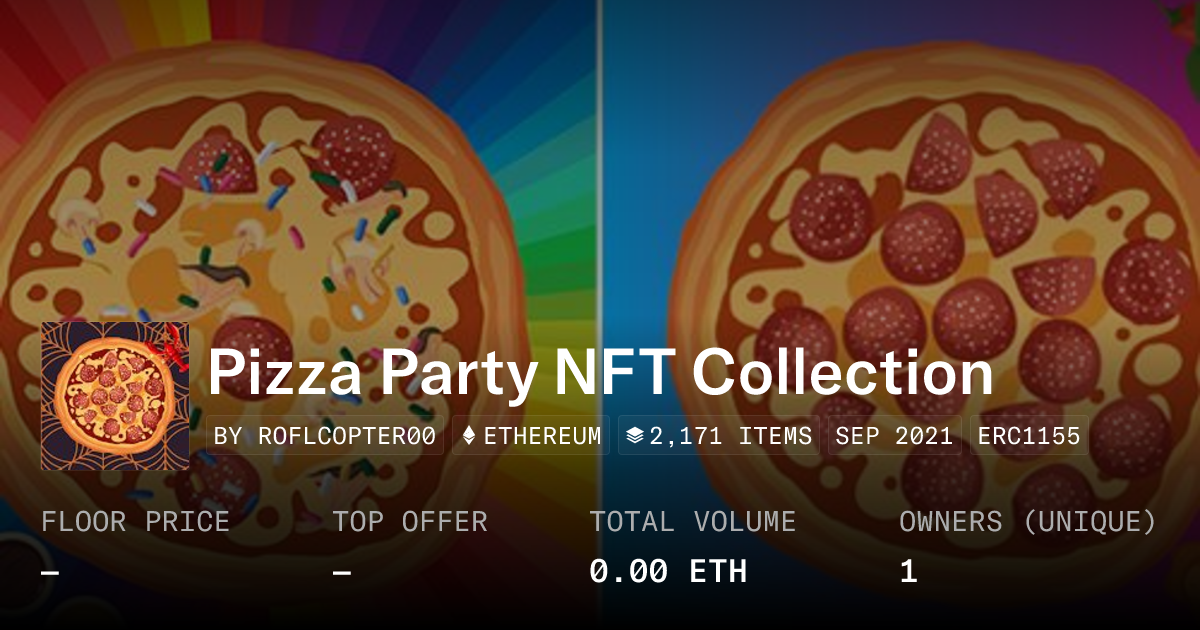Open the Pizza Party NFT Collection title
The image size is (1200, 630).
click(x=600, y=374)
